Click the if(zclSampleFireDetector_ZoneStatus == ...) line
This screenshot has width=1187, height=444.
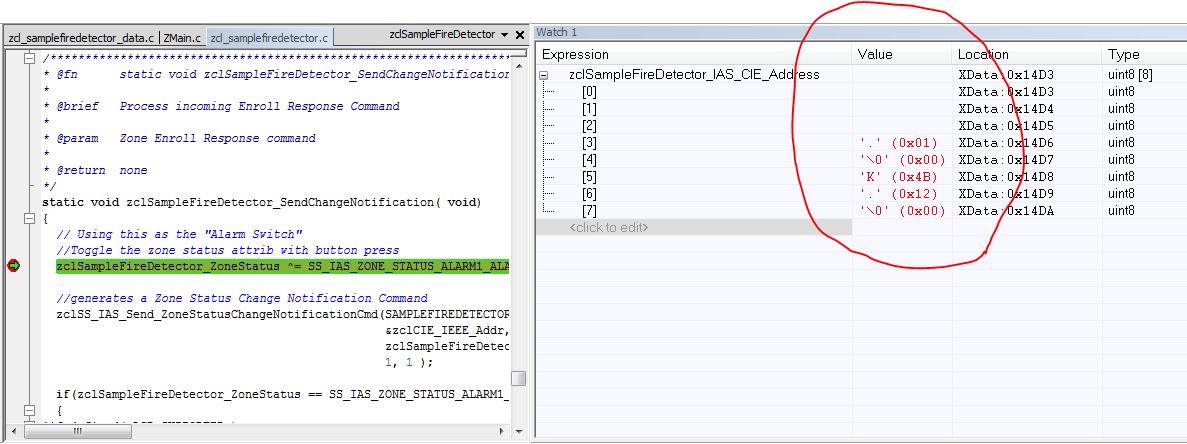coord(283,394)
